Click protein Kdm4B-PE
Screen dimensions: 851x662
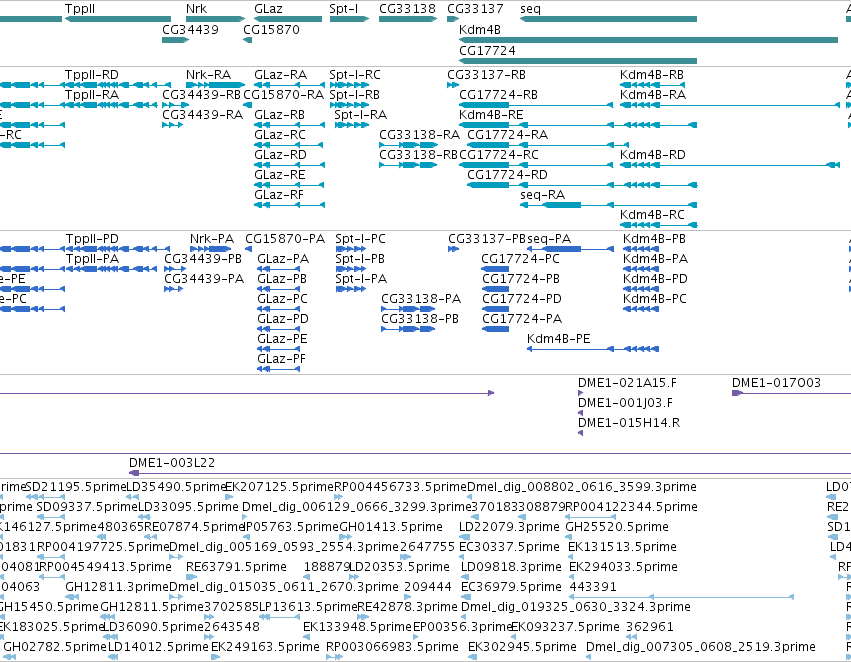click(558, 339)
